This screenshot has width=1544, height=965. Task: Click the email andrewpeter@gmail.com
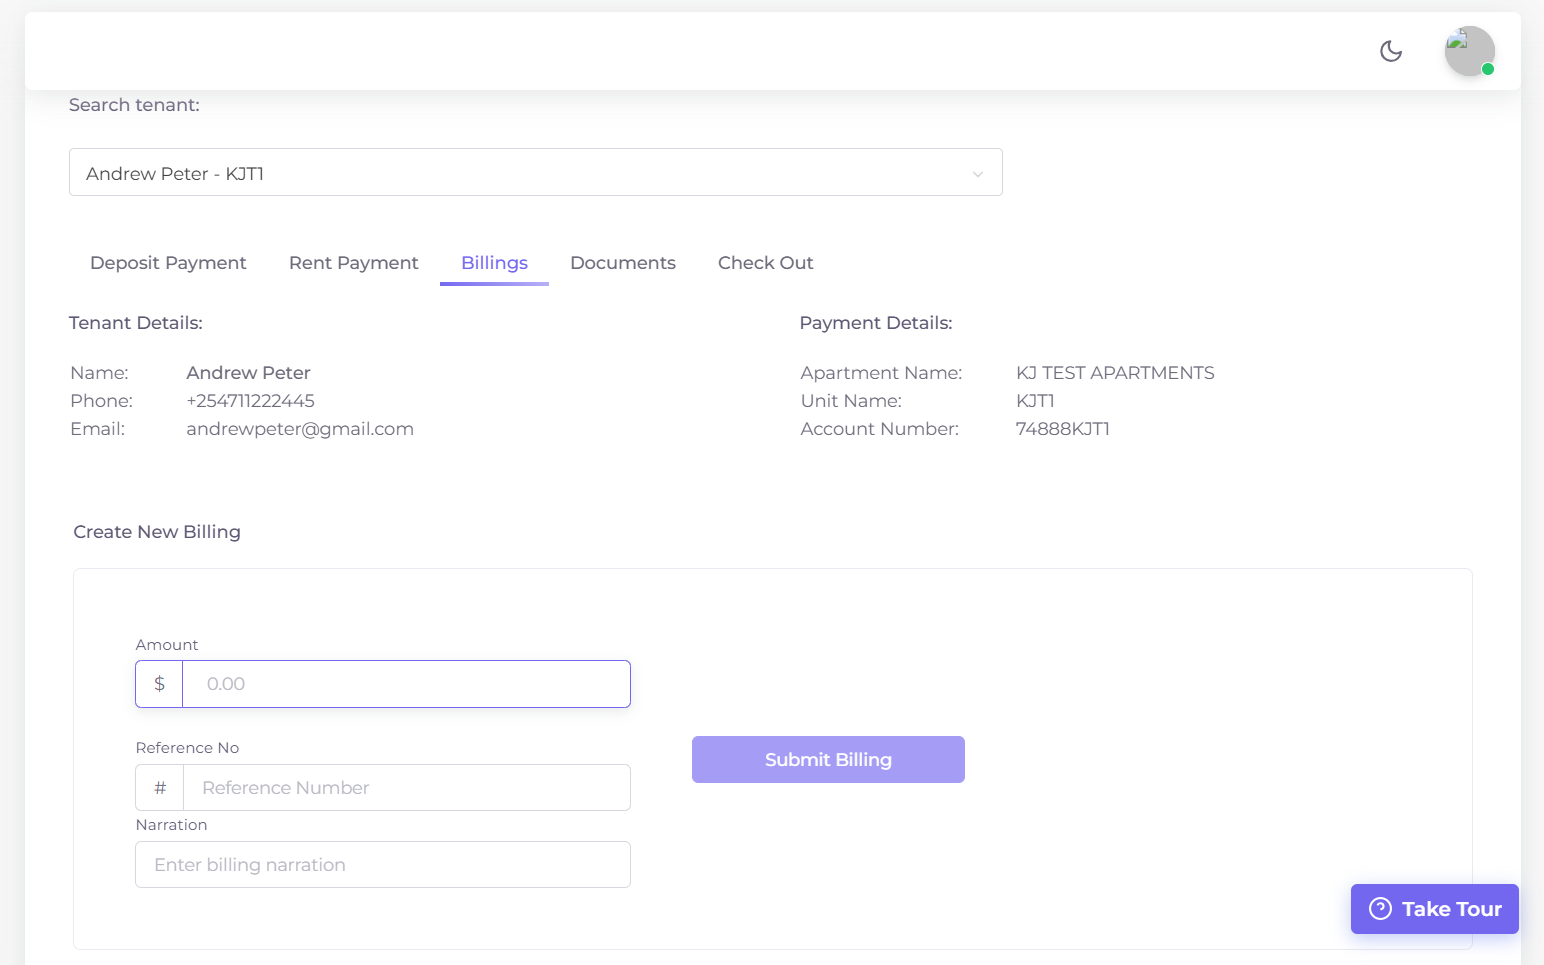[300, 428]
